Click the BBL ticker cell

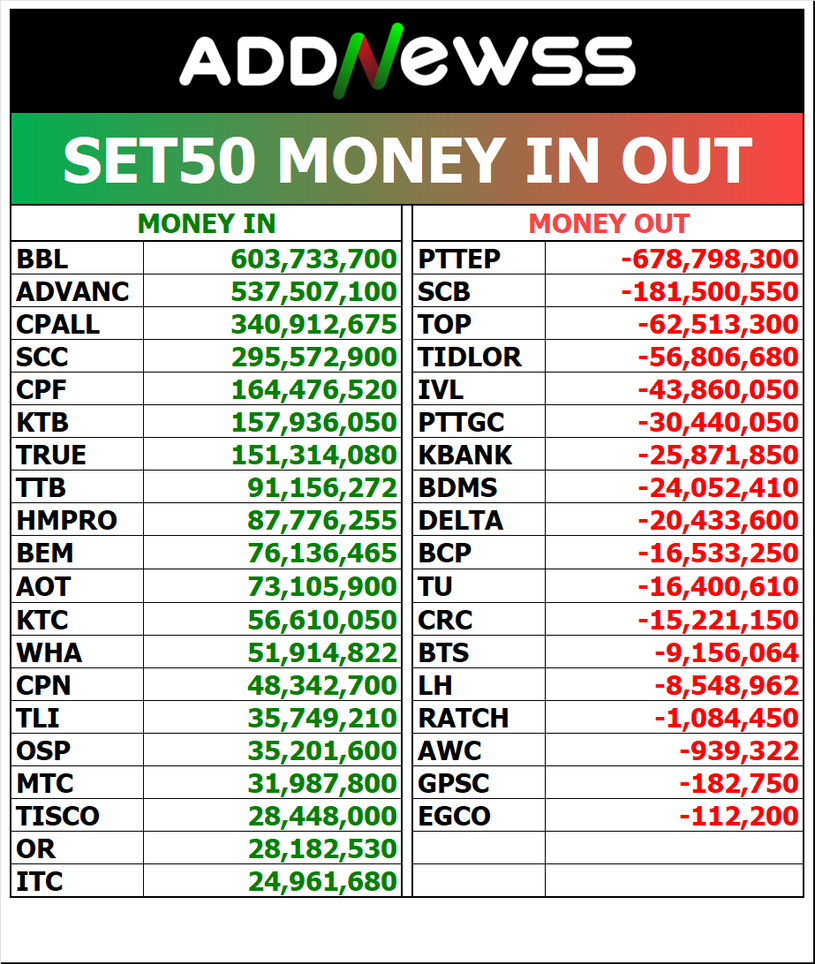[x=42, y=260]
